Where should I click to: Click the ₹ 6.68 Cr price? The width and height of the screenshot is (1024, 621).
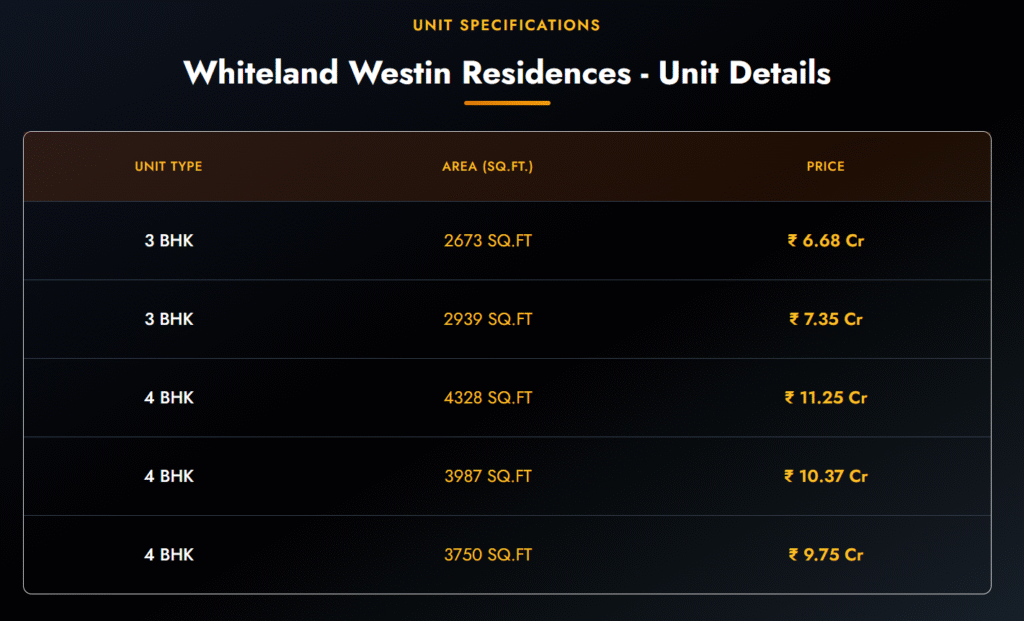click(826, 241)
